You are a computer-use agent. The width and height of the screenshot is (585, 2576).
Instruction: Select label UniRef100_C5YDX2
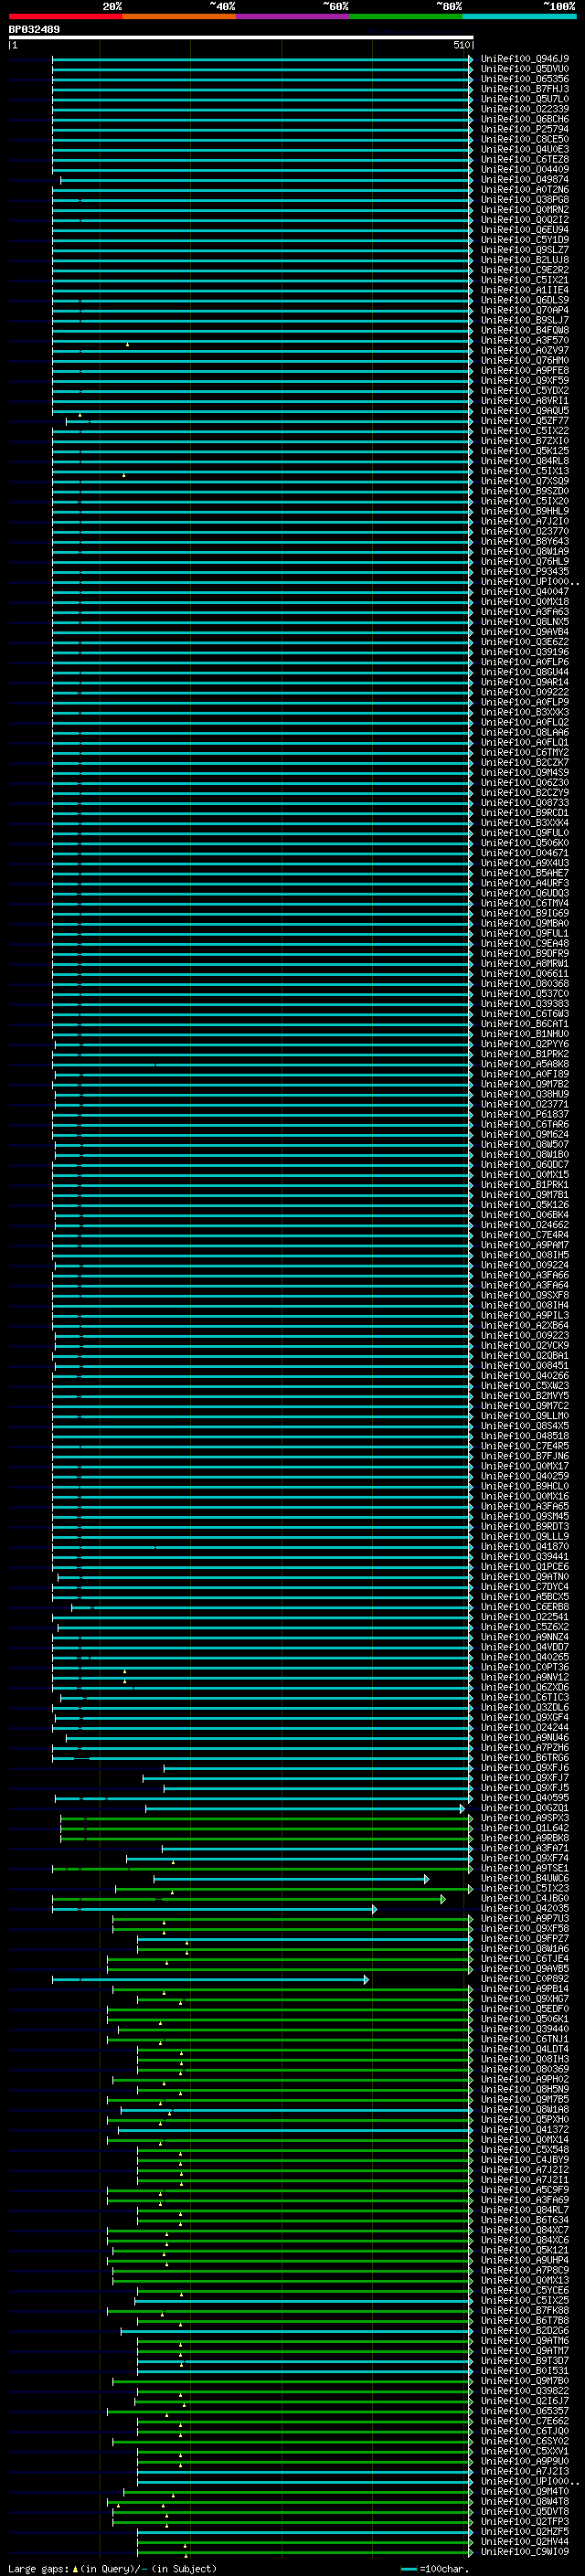(525, 390)
